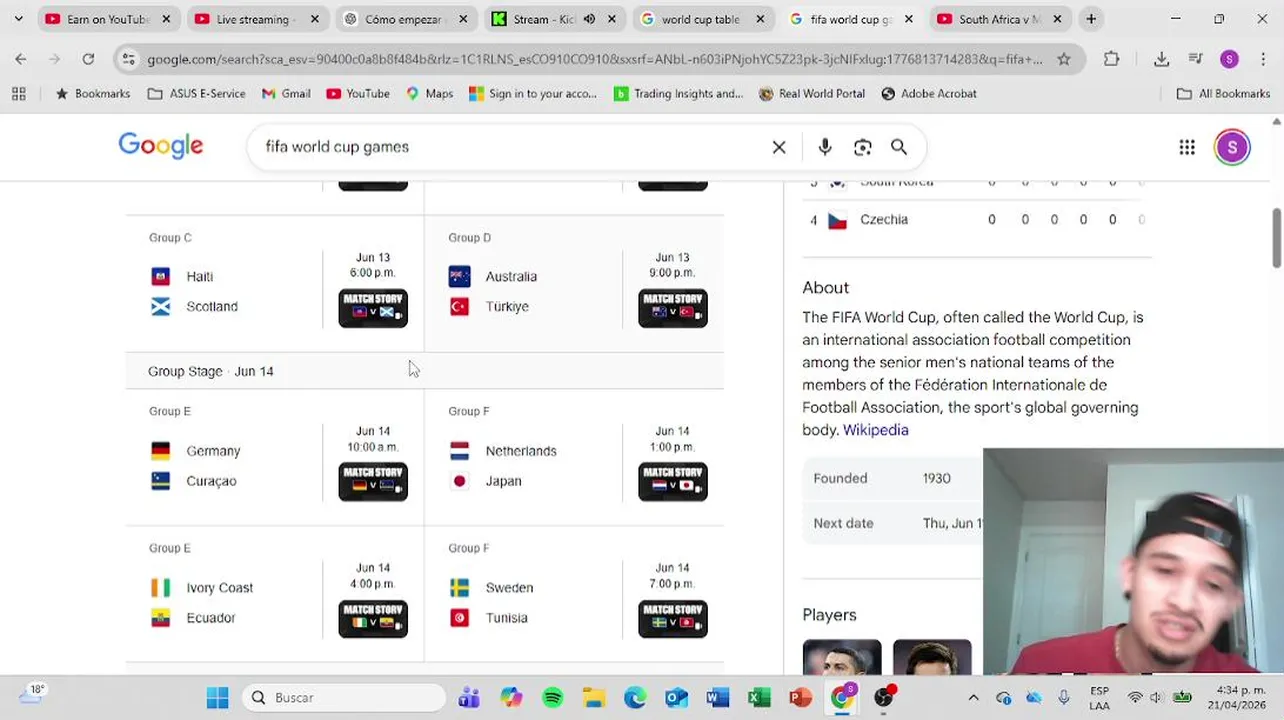
Task: Open the Ivory Coast v Ecuador Match Story
Action: pyautogui.click(x=373, y=619)
